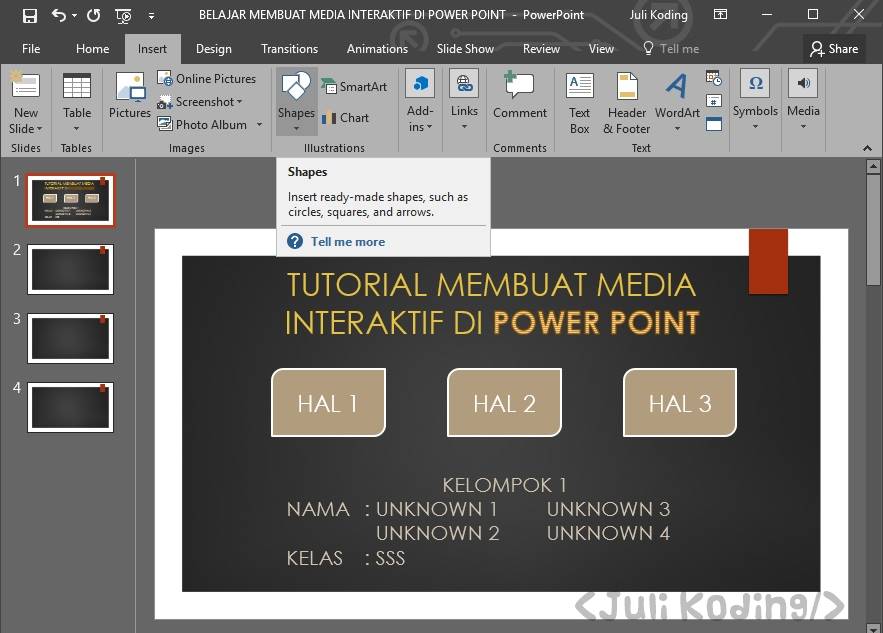The image size is (883, 633).
Task: Click the Juli Koding account name
Action: [x=658, y=15]
